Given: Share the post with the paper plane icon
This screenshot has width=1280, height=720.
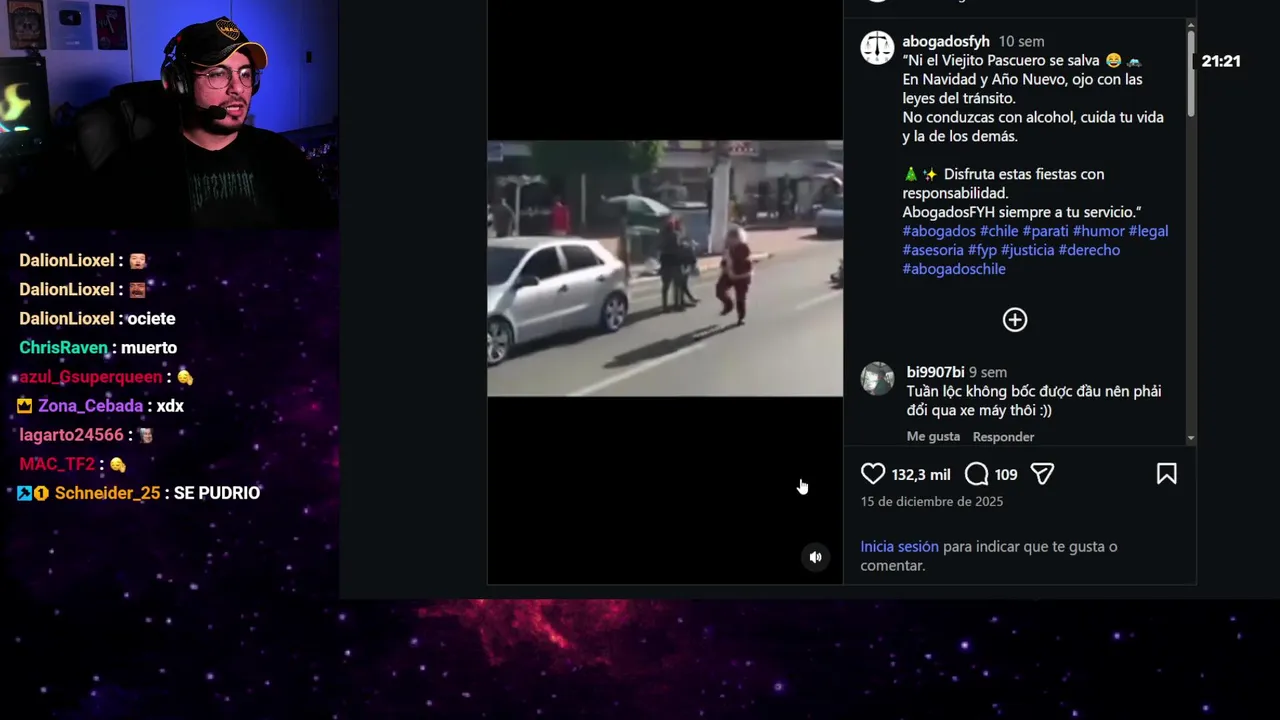Looking at the screenshot, I should (x=1042, y=474).
